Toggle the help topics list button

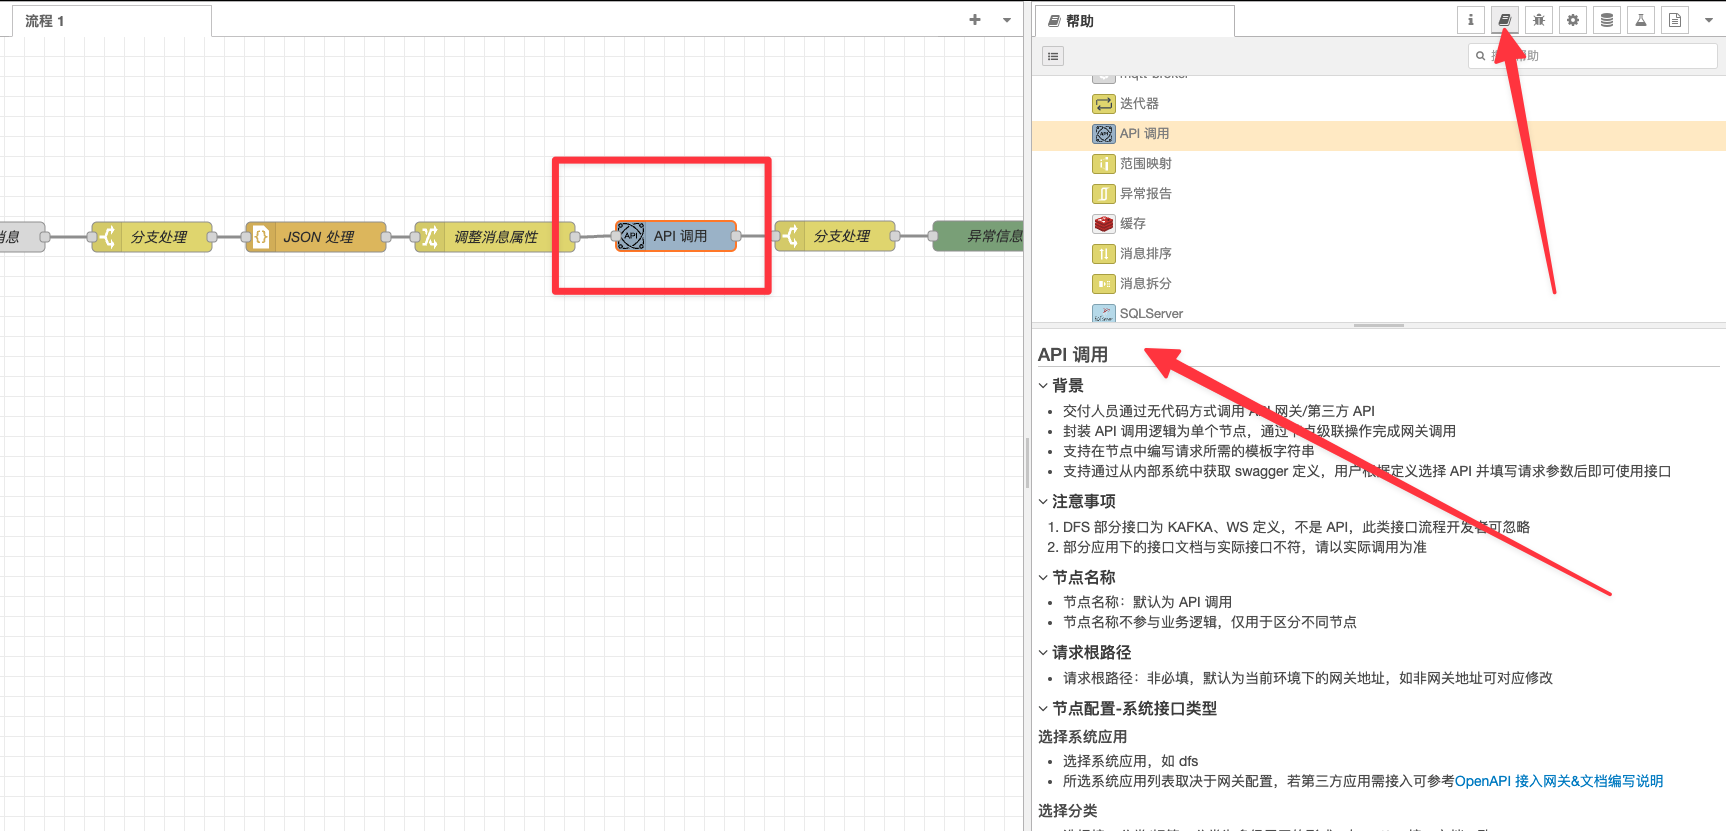click(1053, 56)
